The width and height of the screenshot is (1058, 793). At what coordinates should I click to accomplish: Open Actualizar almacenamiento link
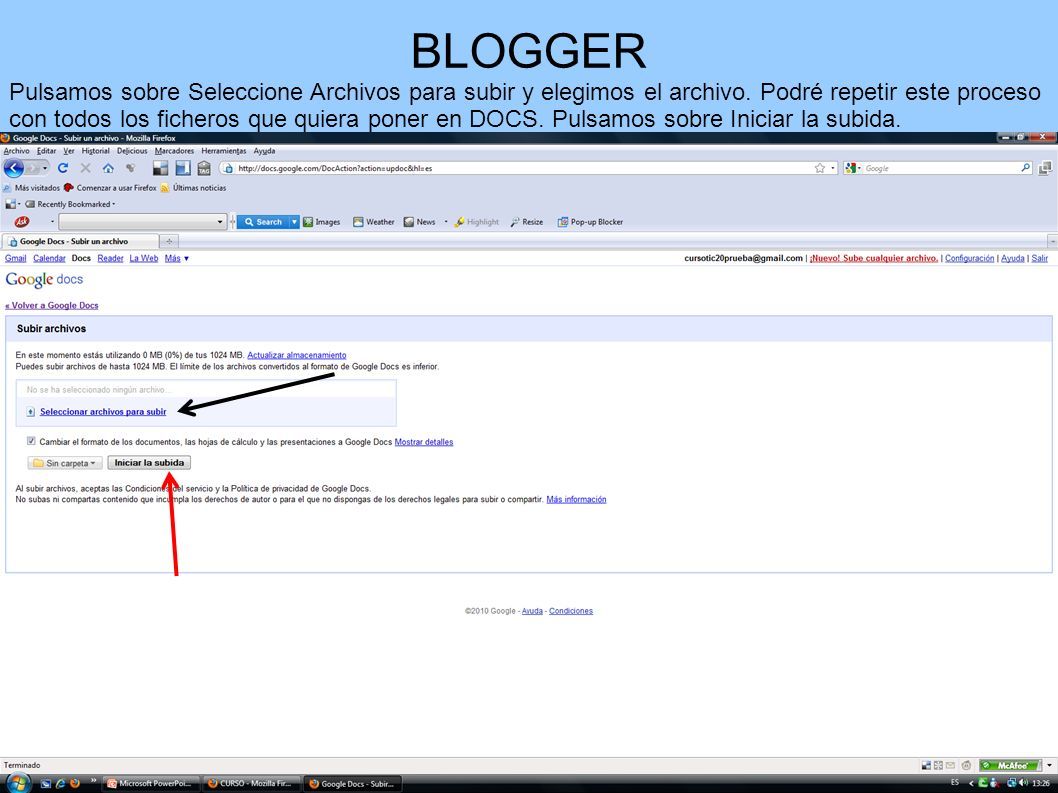point(297,355)
